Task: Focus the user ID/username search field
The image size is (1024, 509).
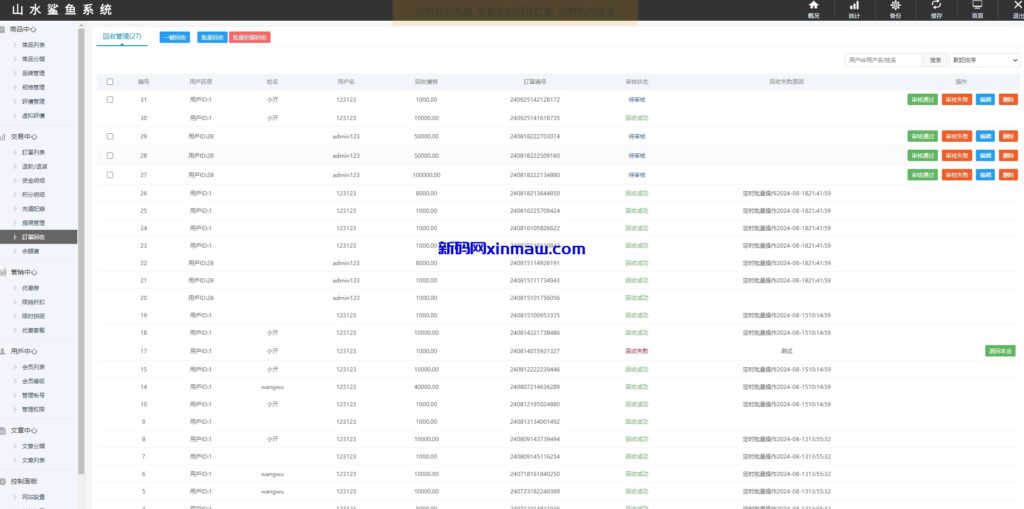Action: 882,60
